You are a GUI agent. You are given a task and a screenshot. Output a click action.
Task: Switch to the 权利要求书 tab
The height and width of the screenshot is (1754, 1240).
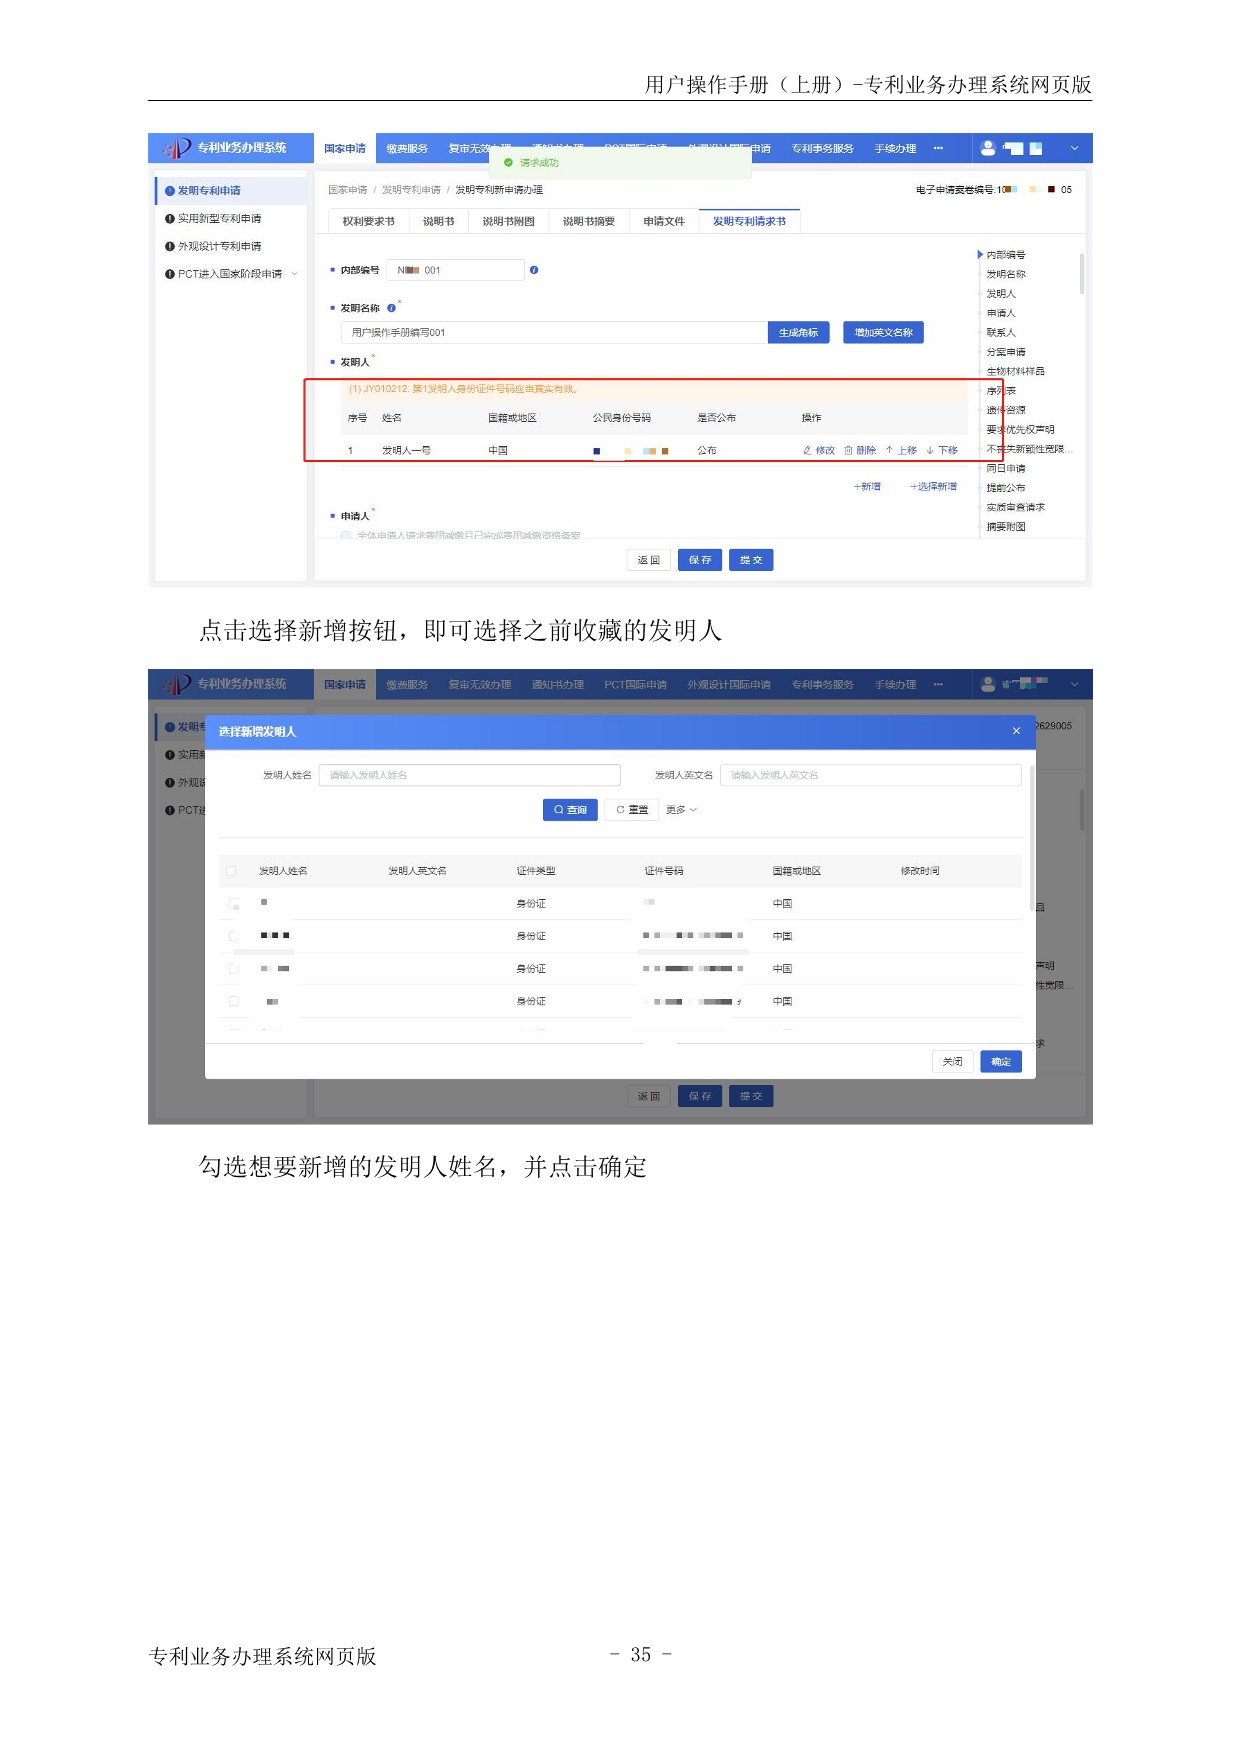[368, 221]
